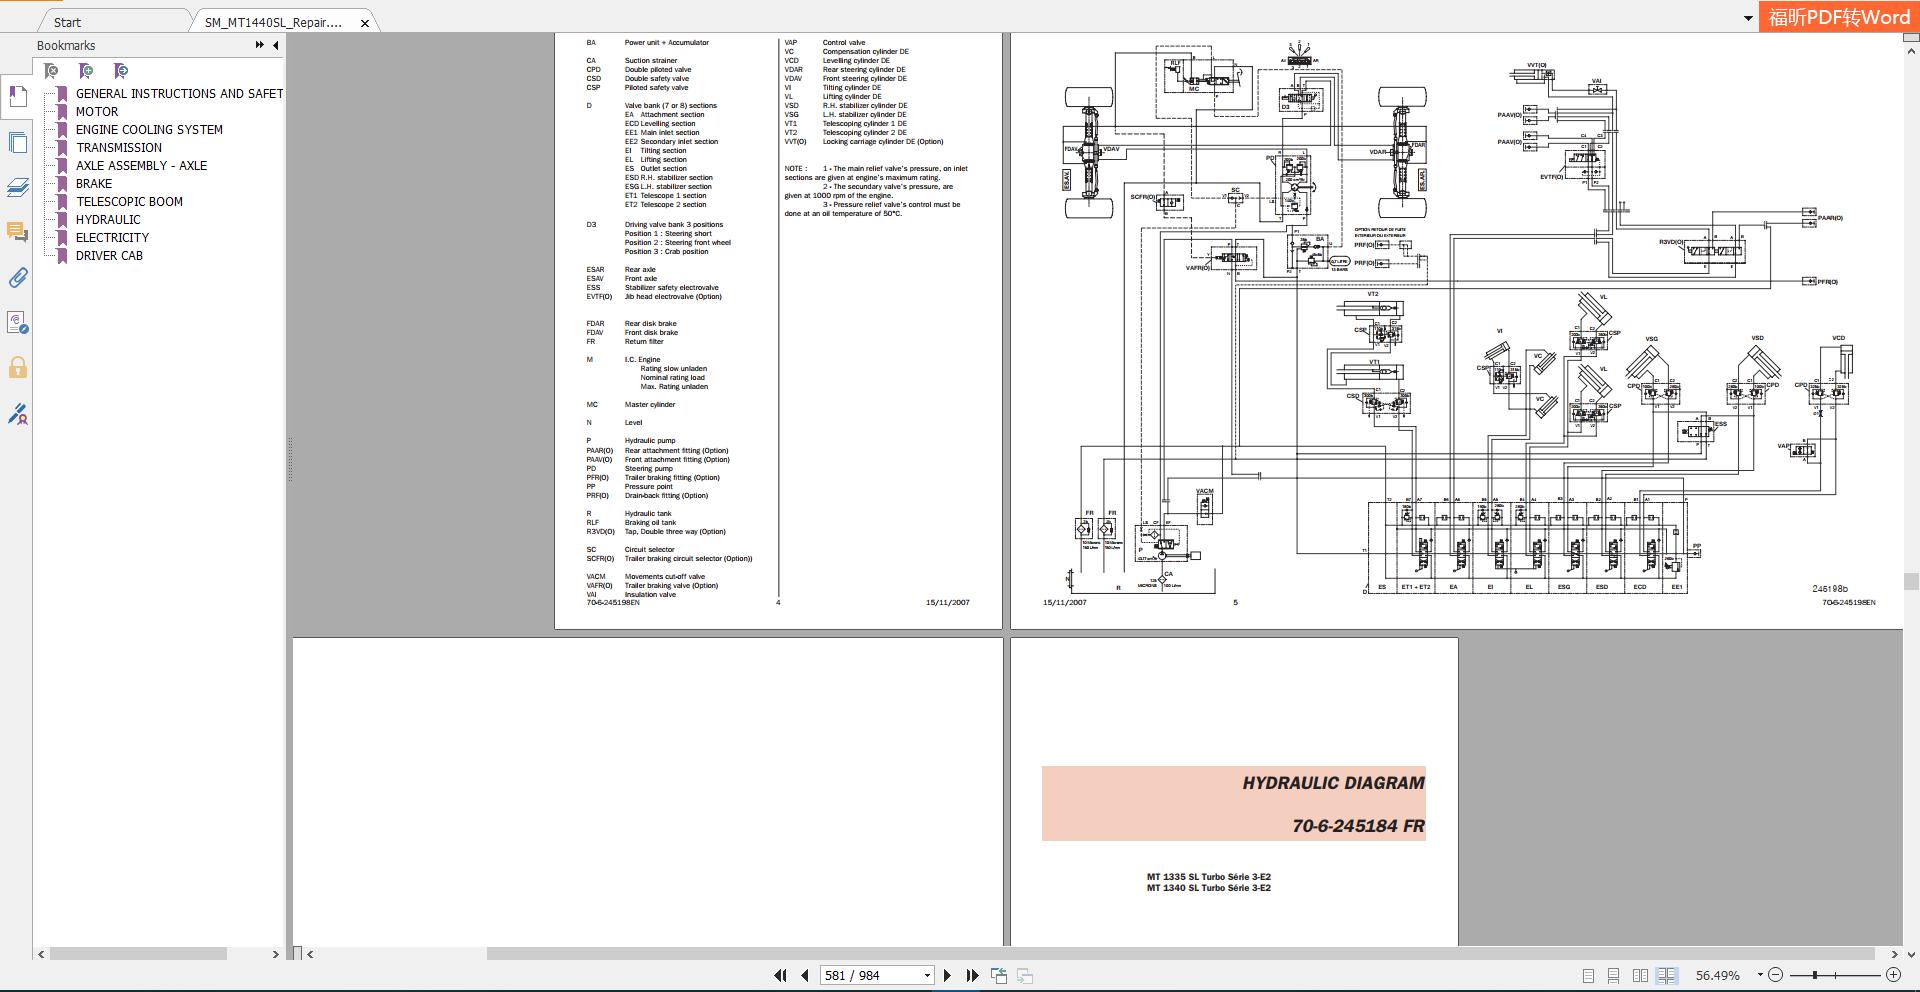Go to the first page
The height and width of the screenshot is (992, 1920).
pyautogui.click(x=780, y=975)
